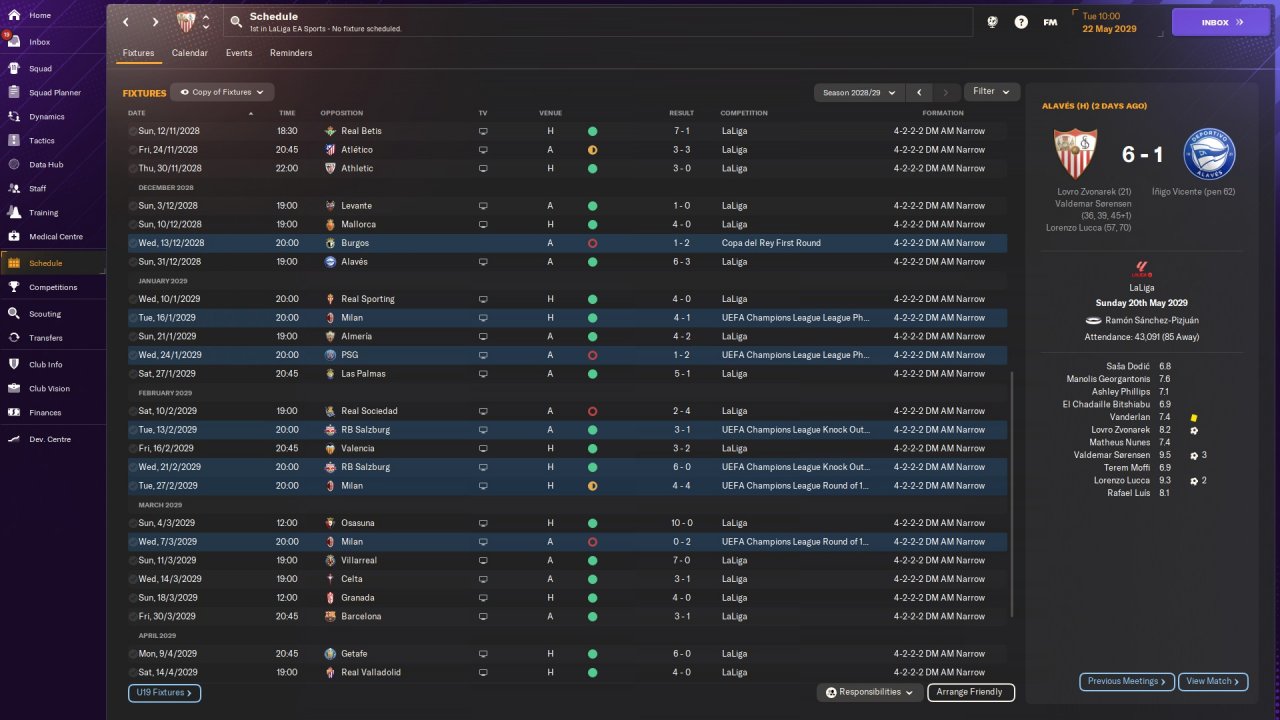
Task: Click the red loss indicator in the PSG row
Action: point(592,355)
